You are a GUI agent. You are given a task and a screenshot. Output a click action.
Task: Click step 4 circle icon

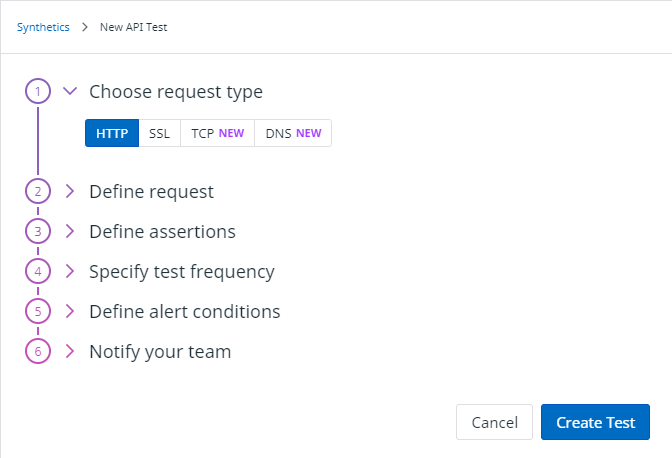point(37,271)
